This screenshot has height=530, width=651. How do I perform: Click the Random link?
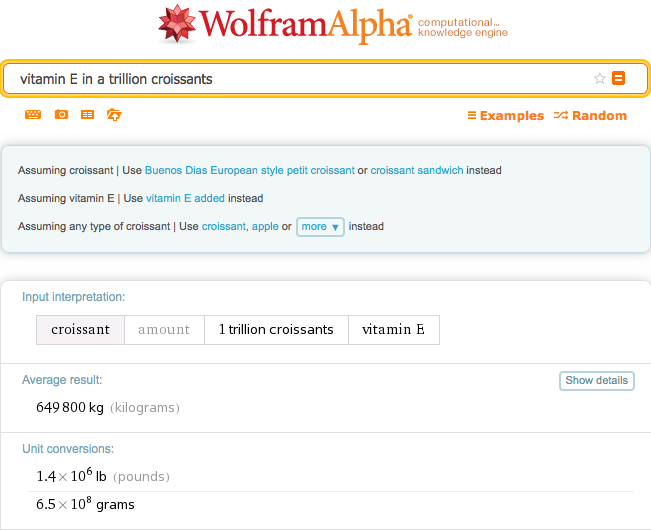(590, 115)
